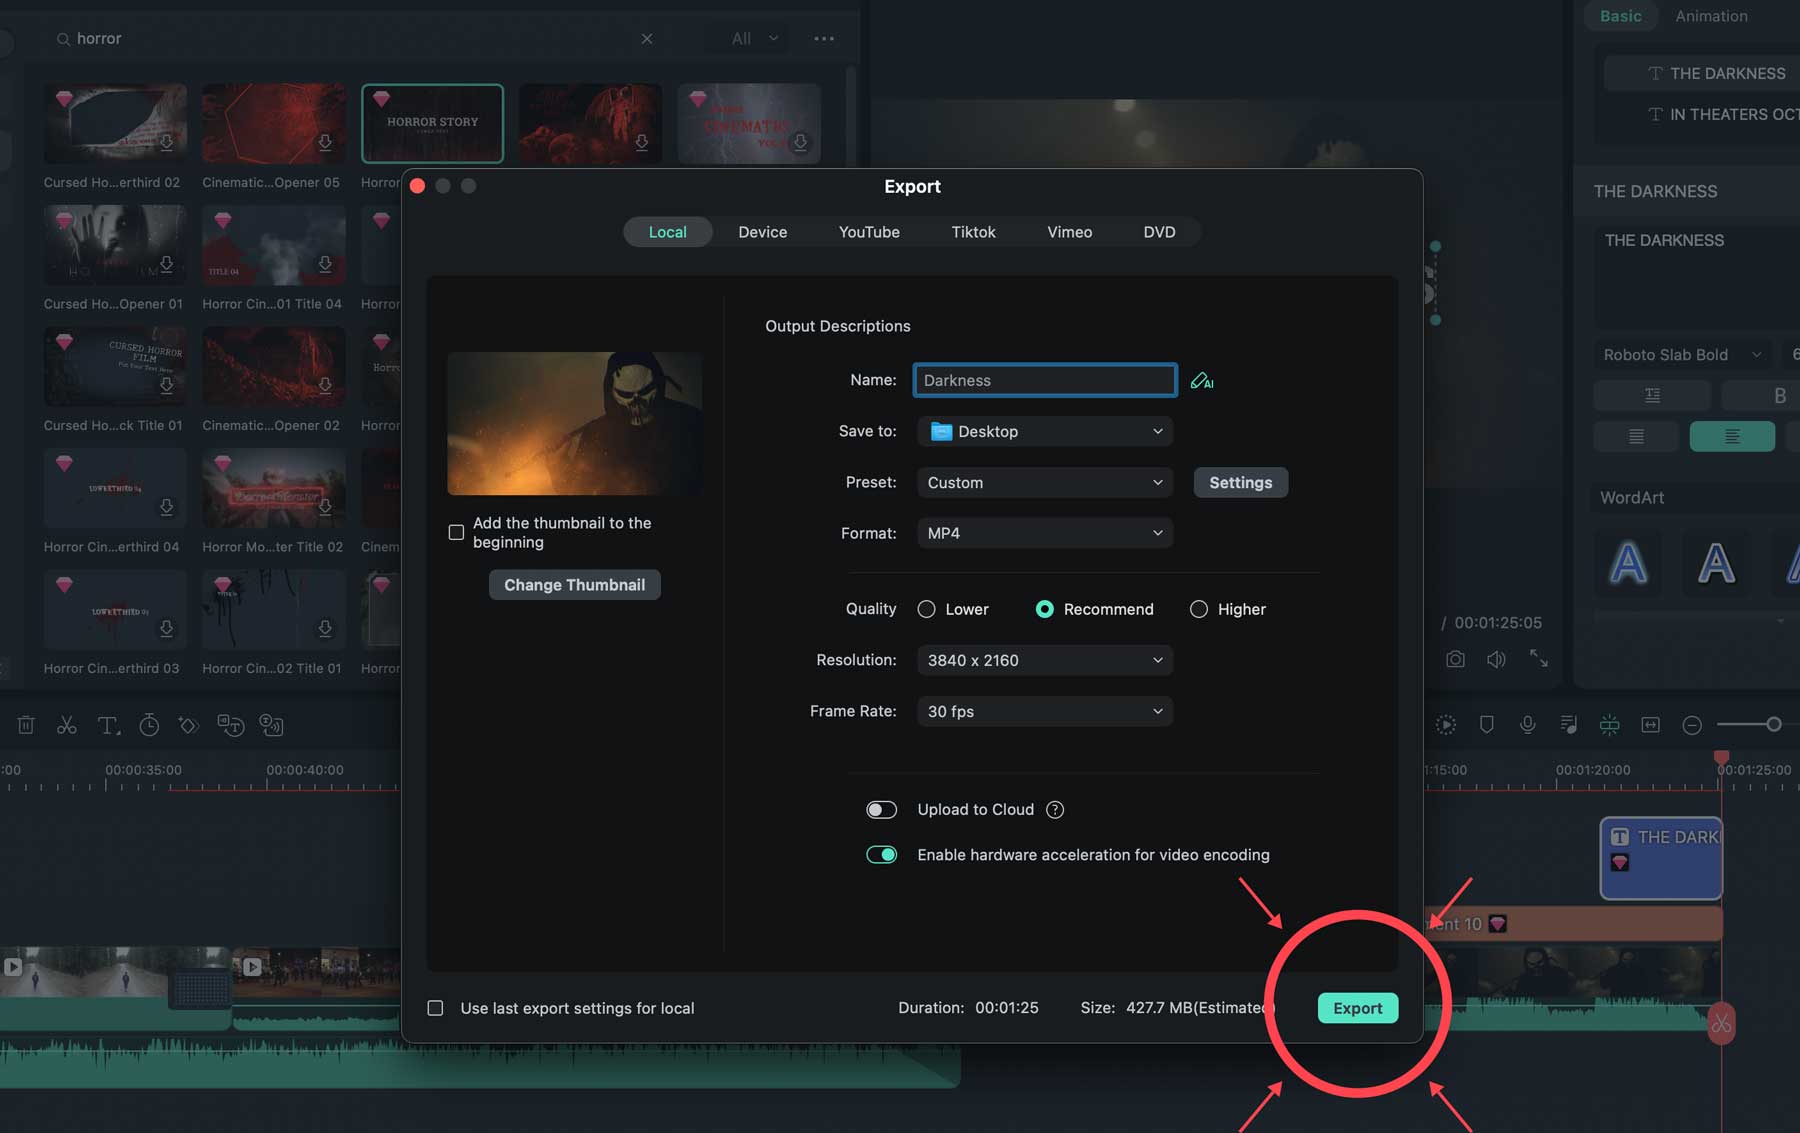Image resolution: width=1800 pixels, height=1133 pixels.
Task: Select the Horror Story template thumbnail
Action: coord(432,122)
